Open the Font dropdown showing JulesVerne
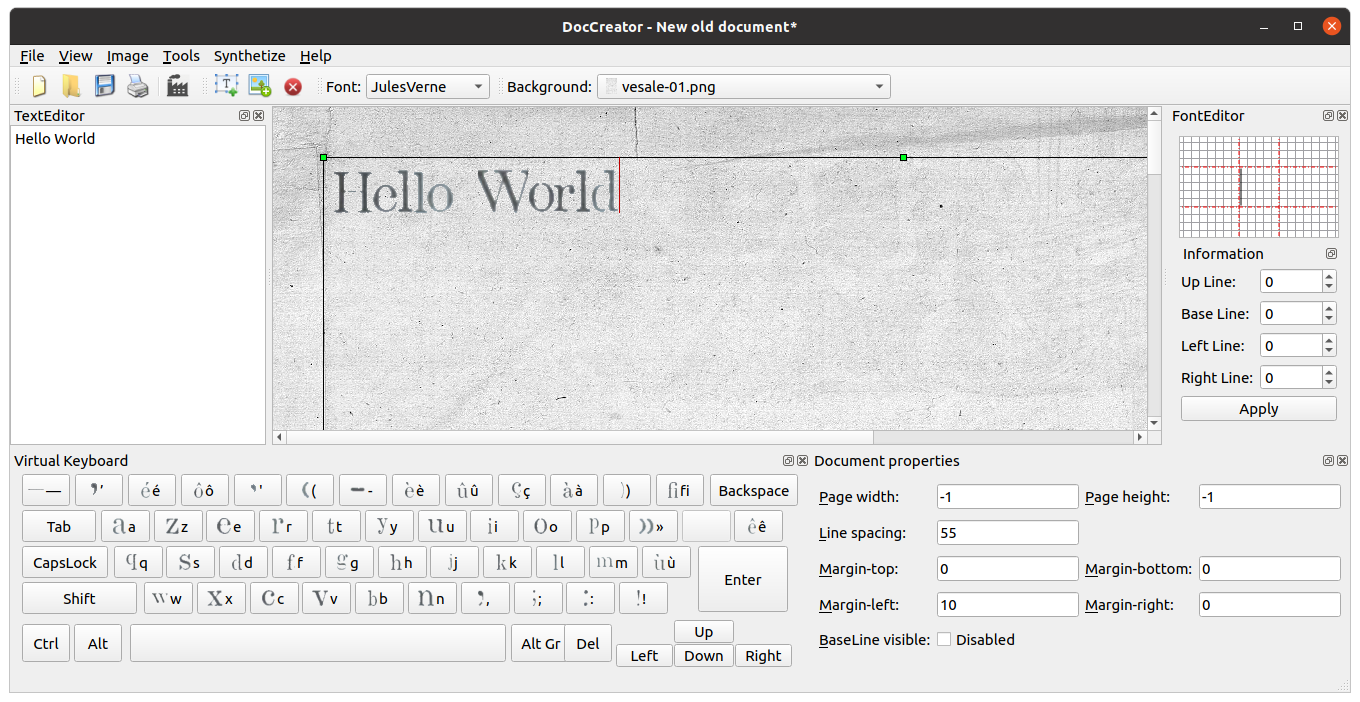The height and width of the screenshot is (702, 1360). pos(428,87)
